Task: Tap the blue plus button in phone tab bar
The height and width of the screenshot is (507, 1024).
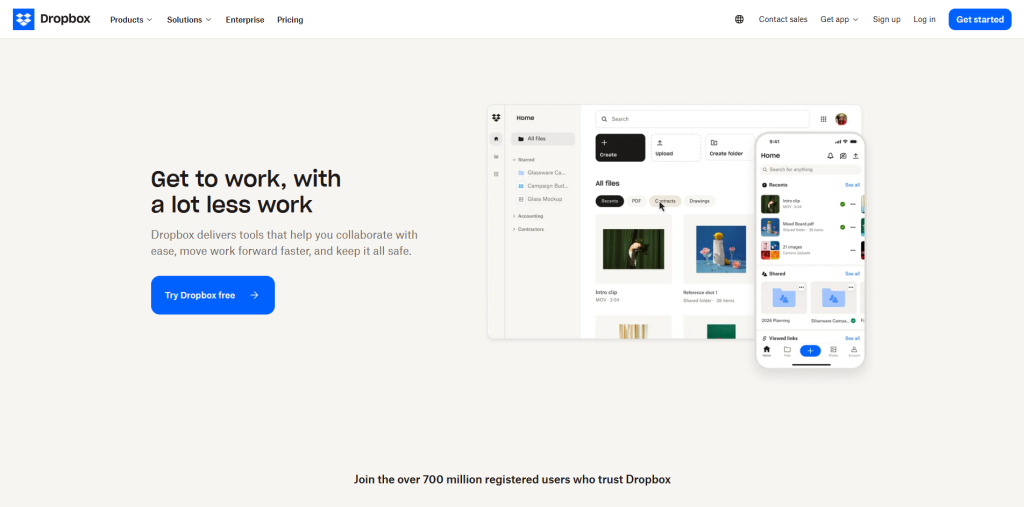Action: coord(810,351)
